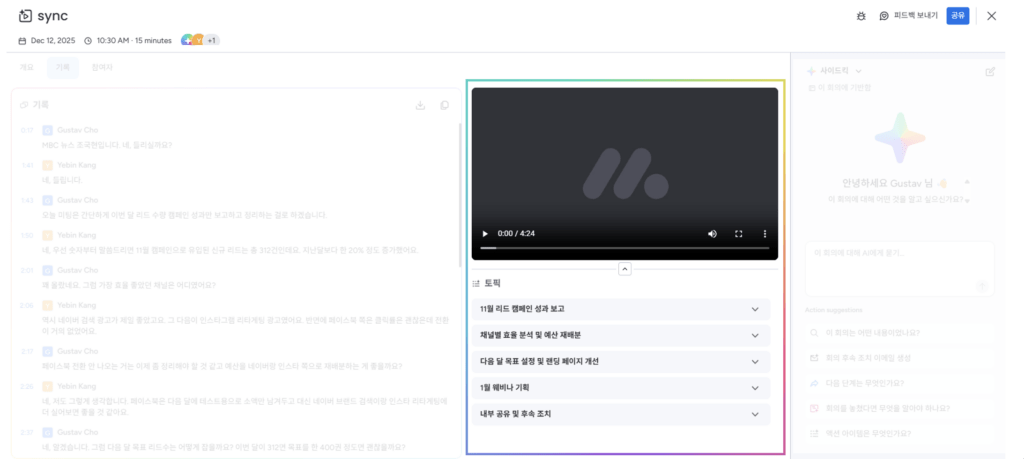This screenshot has height=459, width=1024.
Task: Download the transcript with the download icon
Action: (420, 105)
